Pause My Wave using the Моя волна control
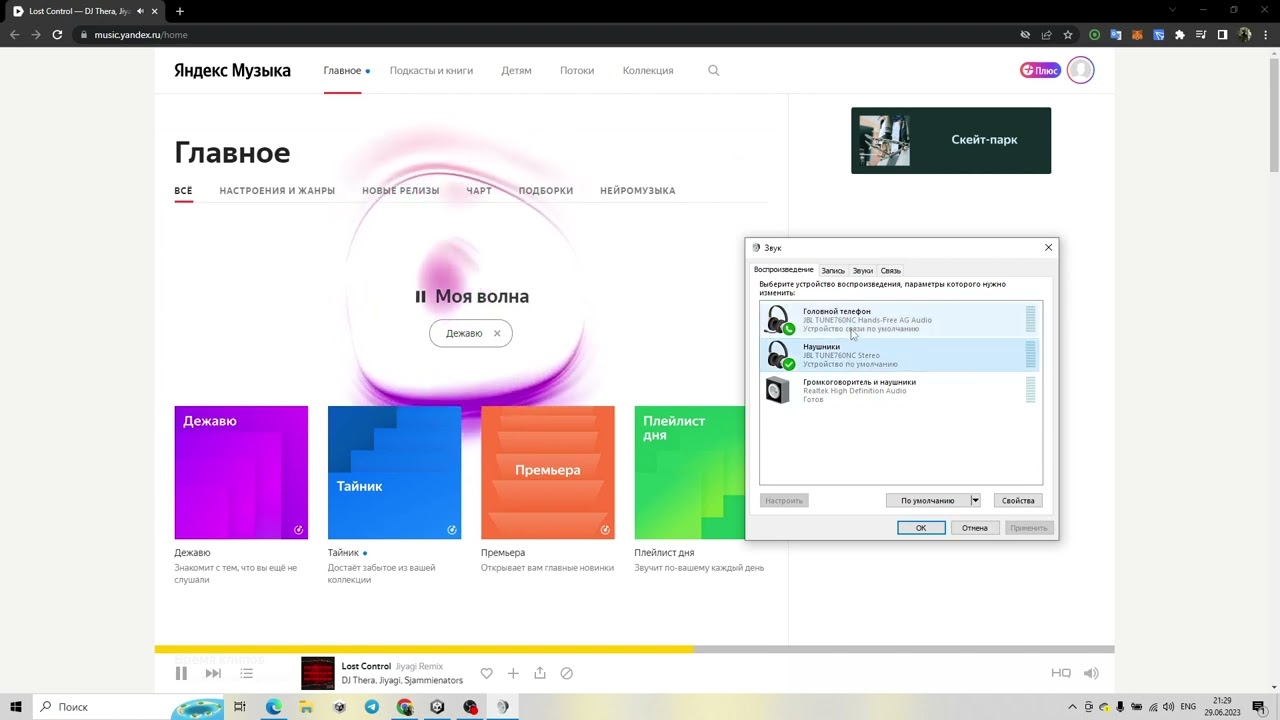Viewport: 1280px width, 720px height. point(472,296)
